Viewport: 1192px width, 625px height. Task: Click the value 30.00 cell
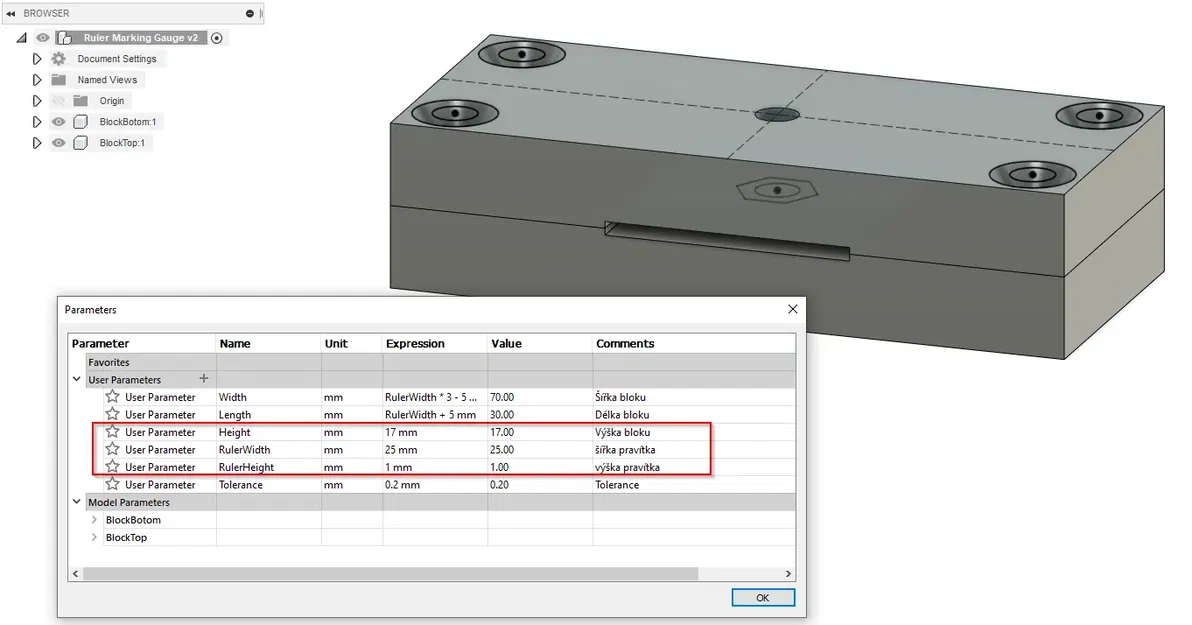point(540,414)
